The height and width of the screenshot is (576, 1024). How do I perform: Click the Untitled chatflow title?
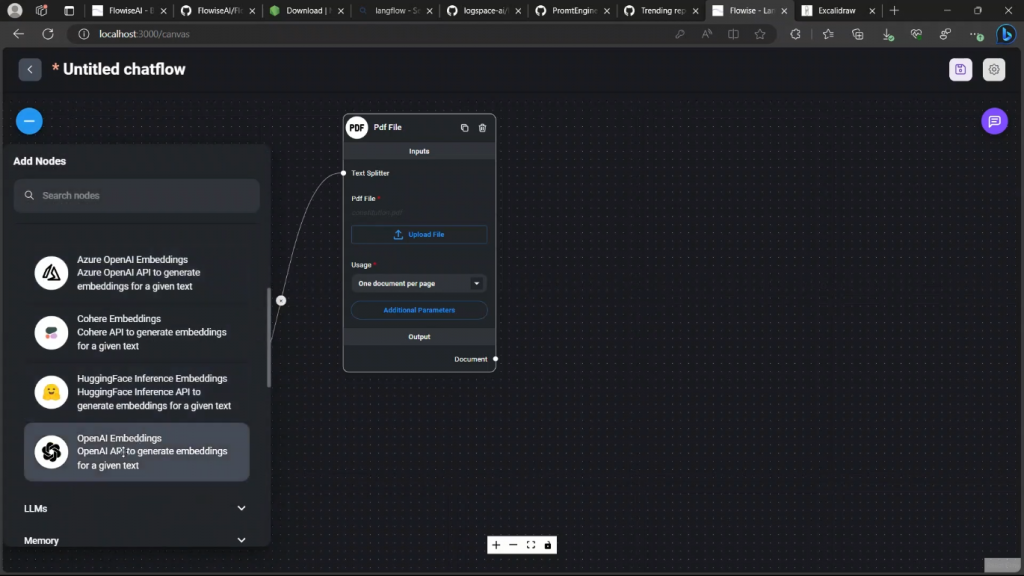pos(124,69)
